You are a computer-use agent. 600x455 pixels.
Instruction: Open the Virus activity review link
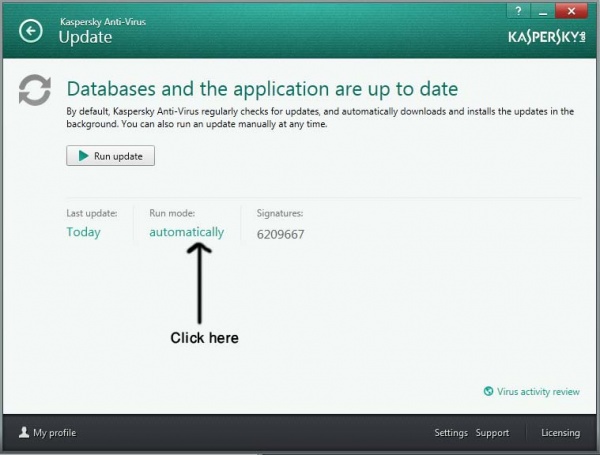pos(538,391)
